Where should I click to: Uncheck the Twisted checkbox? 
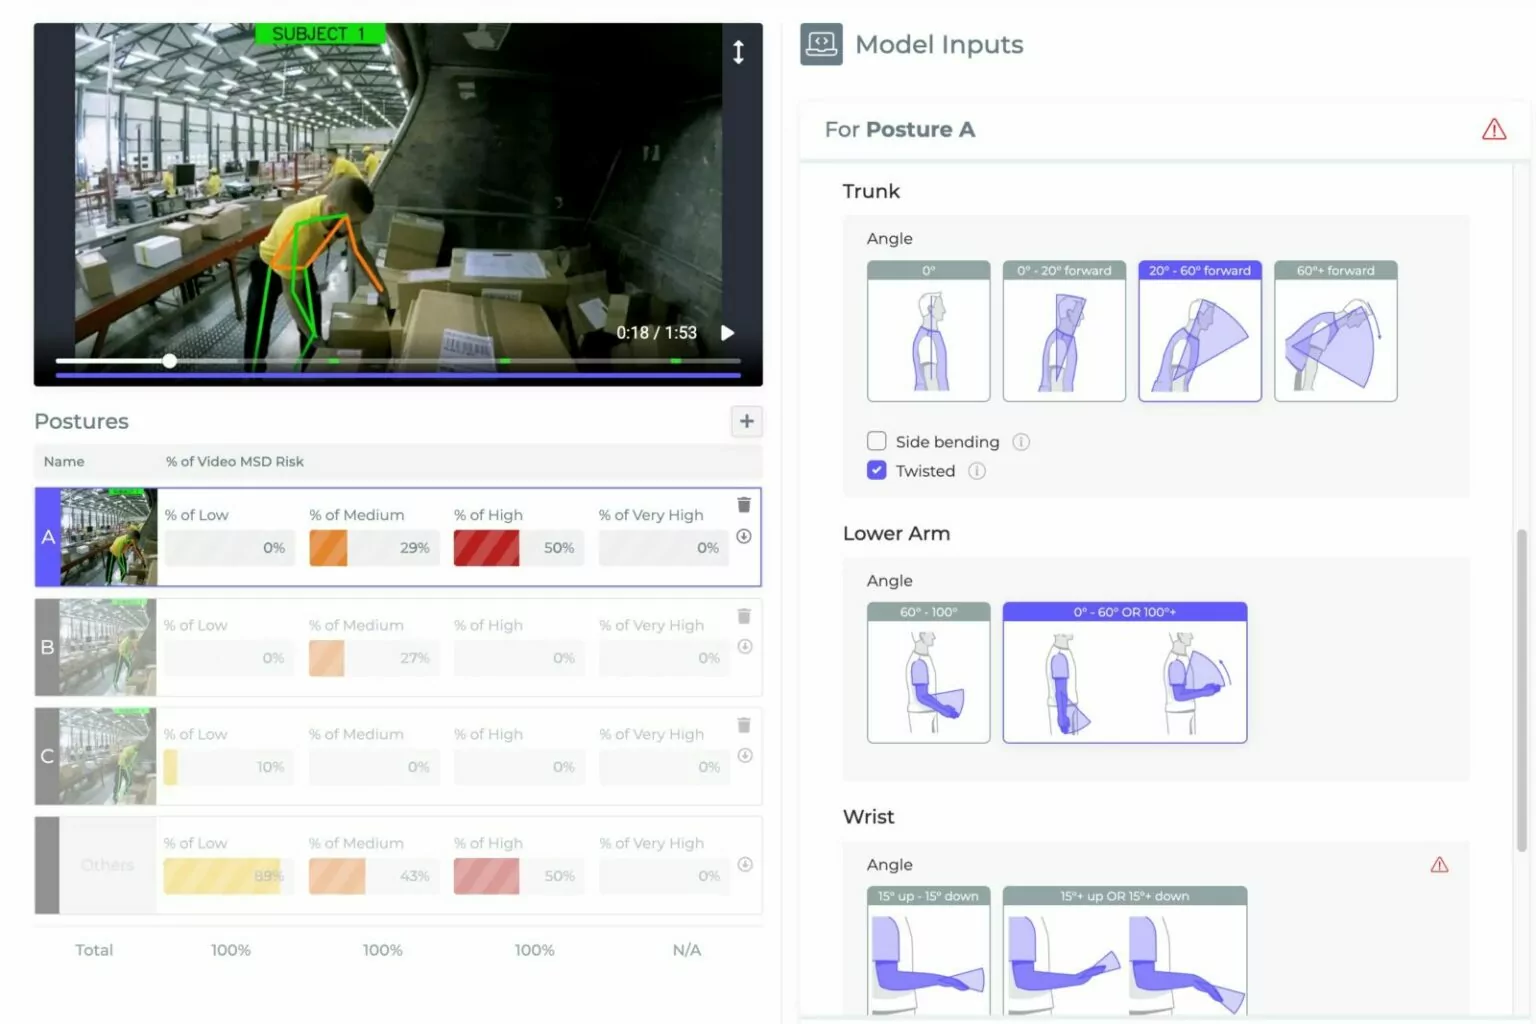pos(877,471)
